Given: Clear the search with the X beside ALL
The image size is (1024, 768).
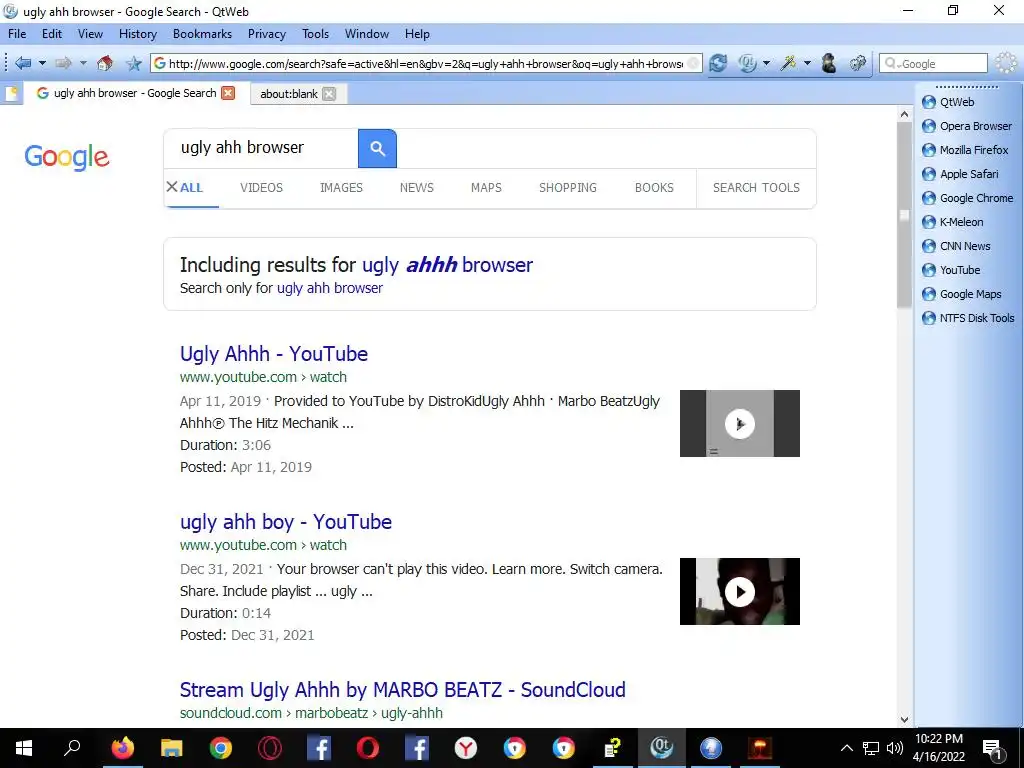Looking at the screenshot, I should [172, 187].
